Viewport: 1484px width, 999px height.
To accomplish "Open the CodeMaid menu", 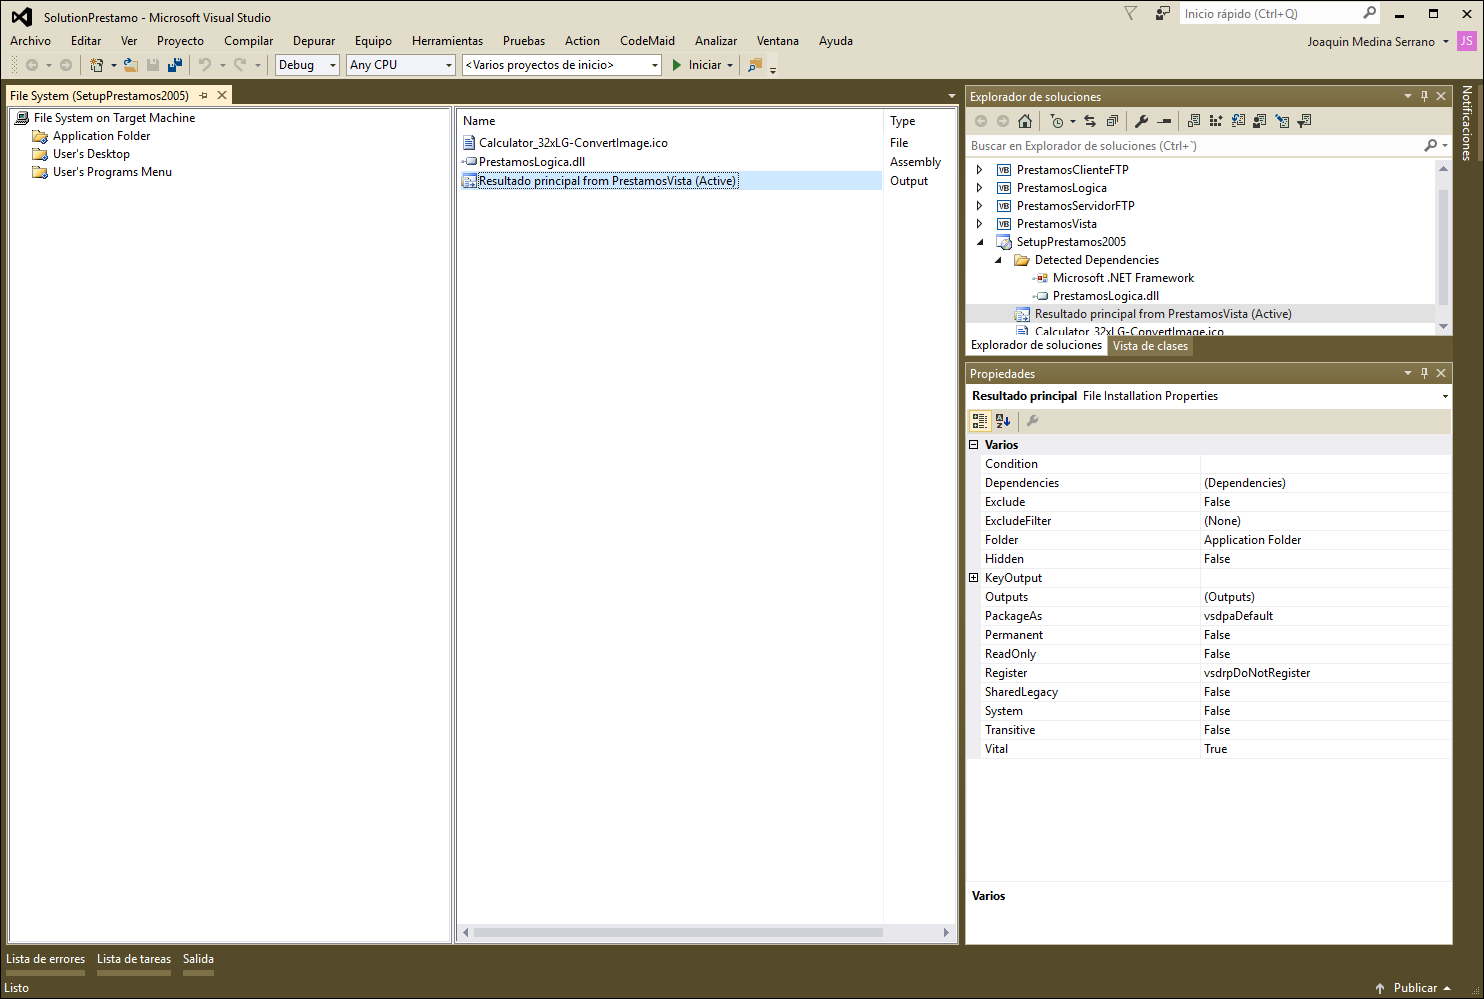I will [x=647, y=41].
